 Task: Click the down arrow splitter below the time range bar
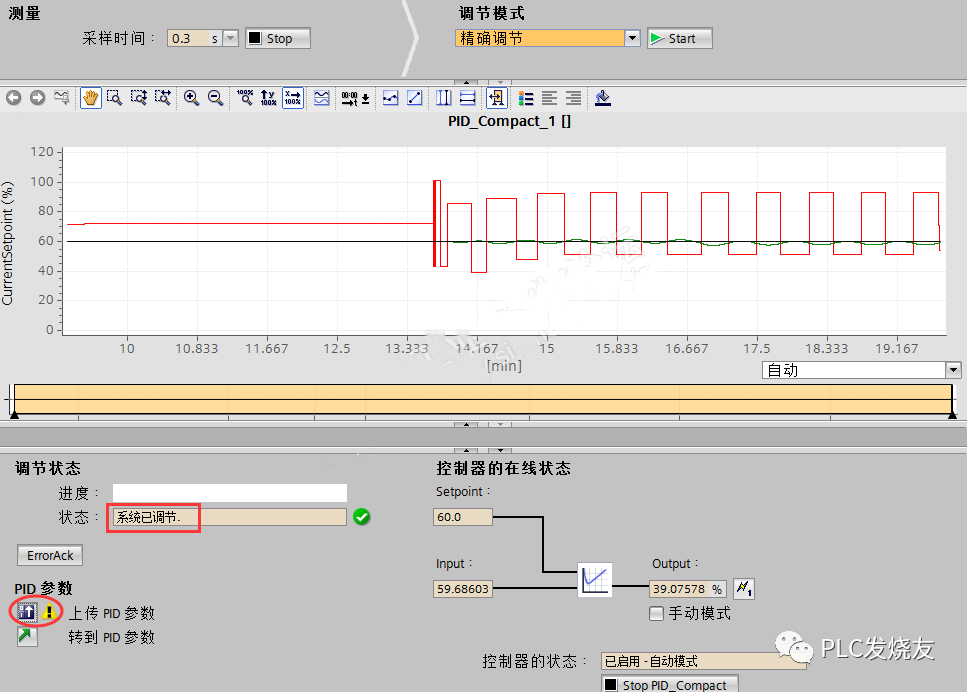tap(500, 424)
